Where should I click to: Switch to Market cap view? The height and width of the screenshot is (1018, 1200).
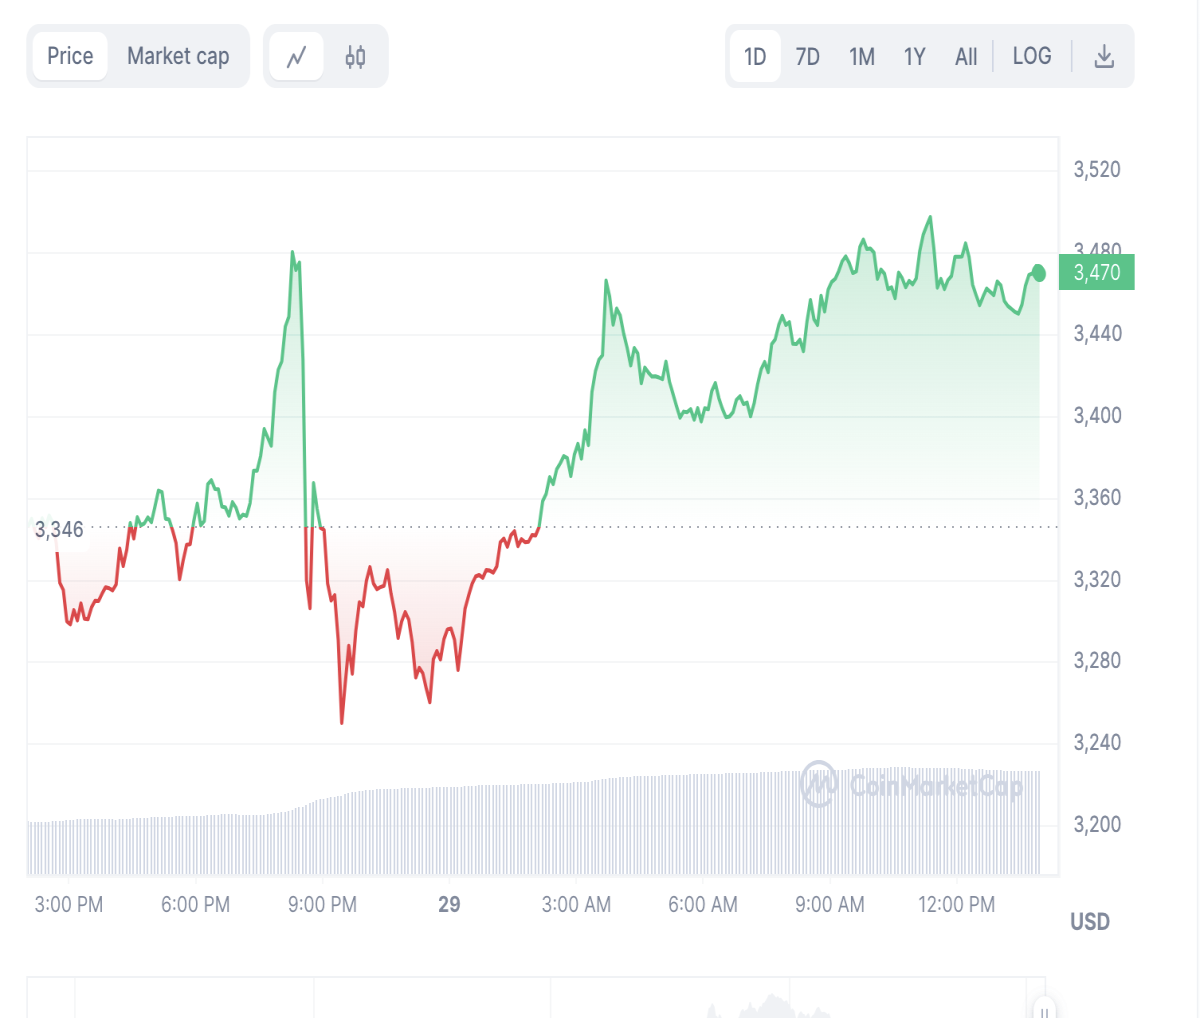click(178, 56)
